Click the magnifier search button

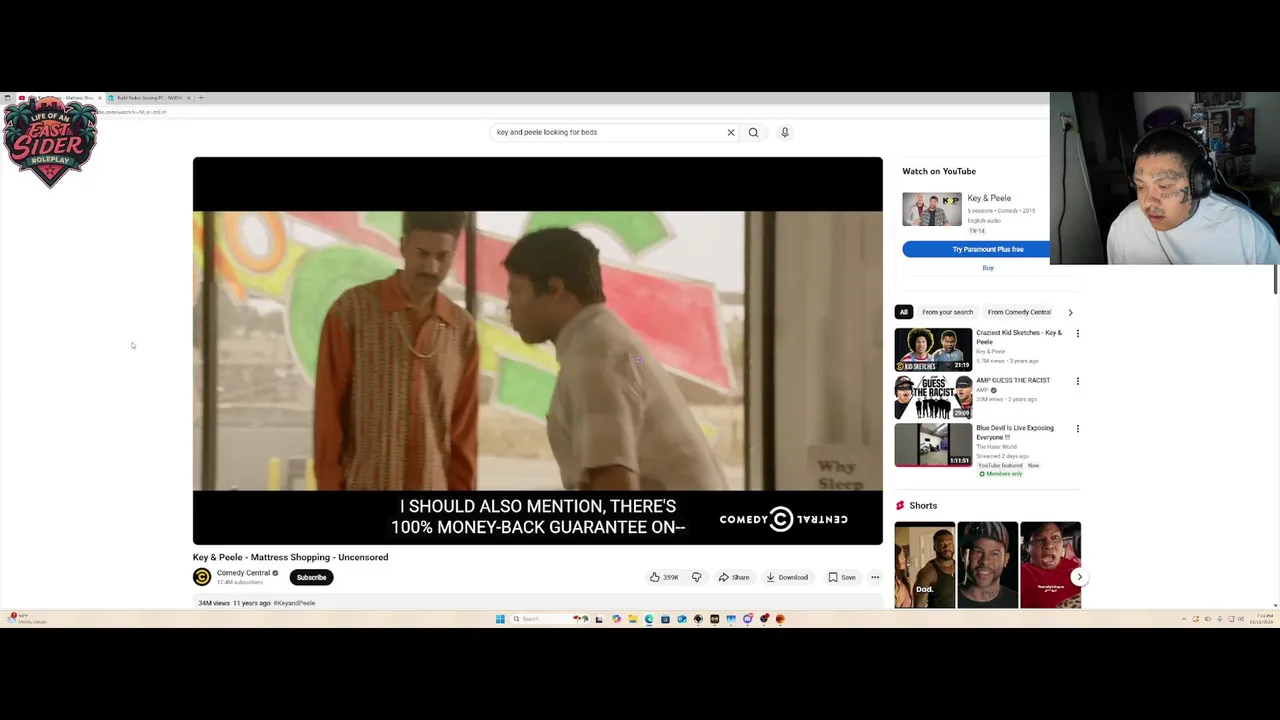[x=753, y=132]
